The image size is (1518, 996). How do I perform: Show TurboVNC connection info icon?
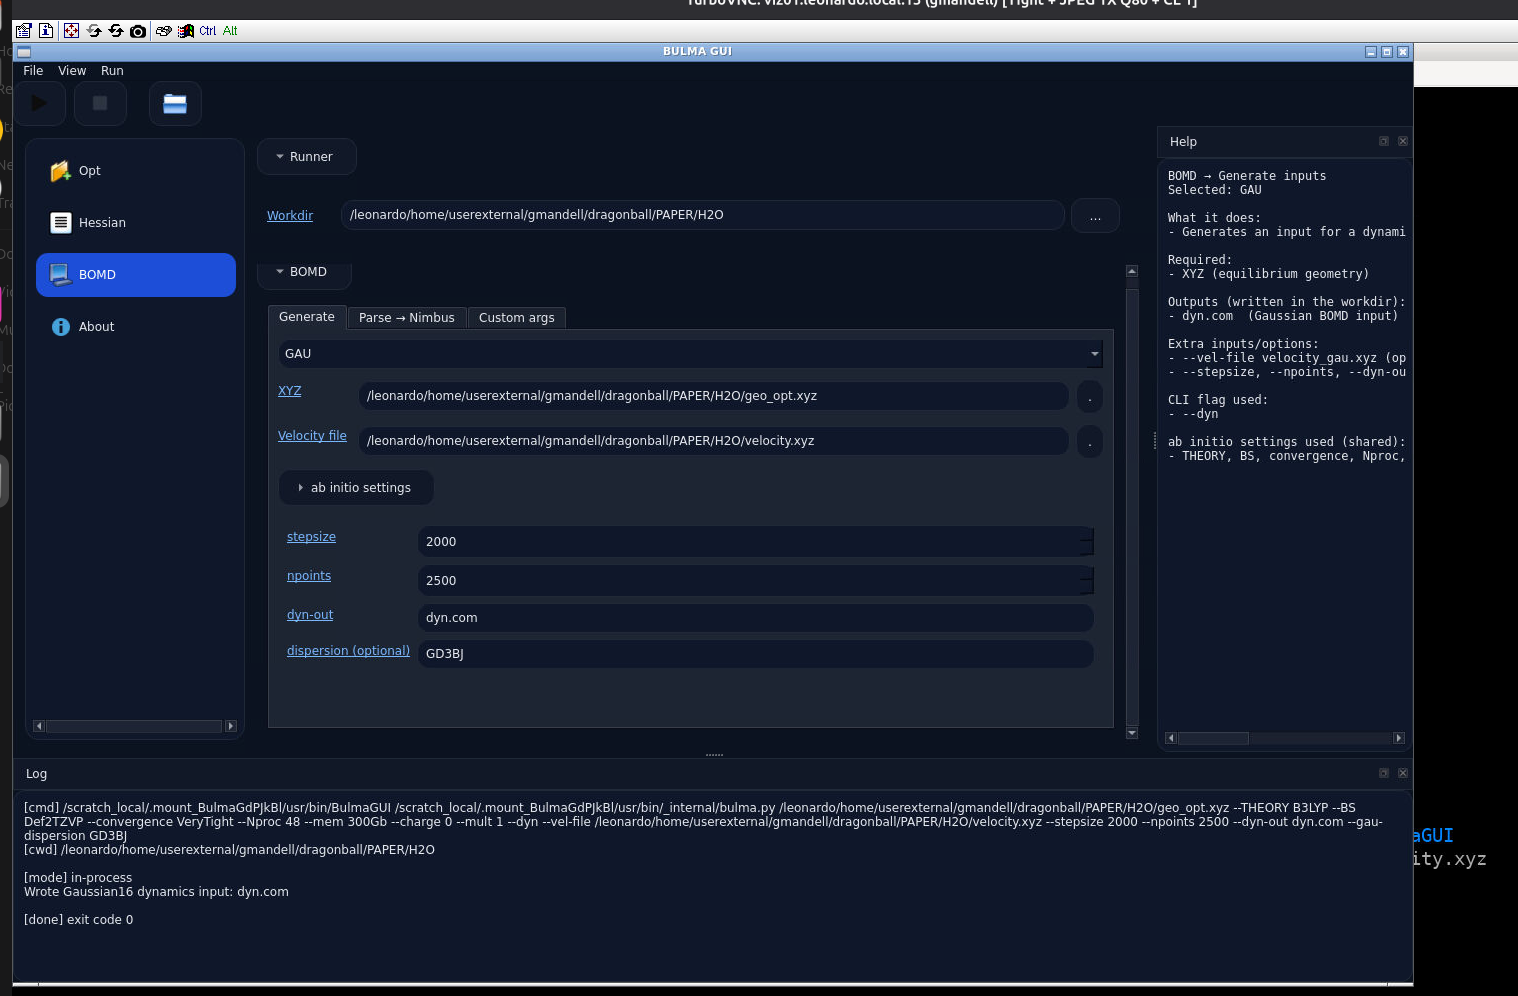click(46, 31)
